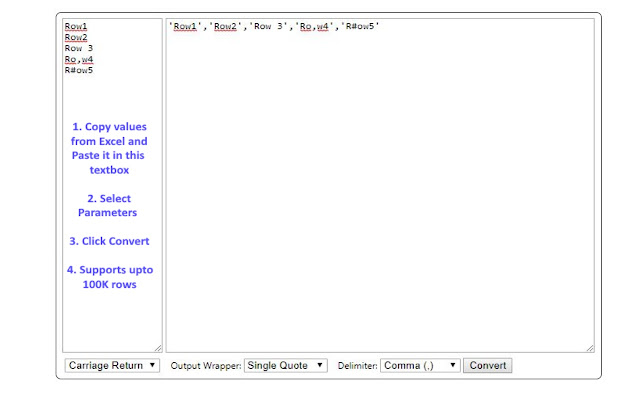
Task: Click '4. Supports upto 100K rows' text
Action: pyautogui.click(x=110, y=277)
